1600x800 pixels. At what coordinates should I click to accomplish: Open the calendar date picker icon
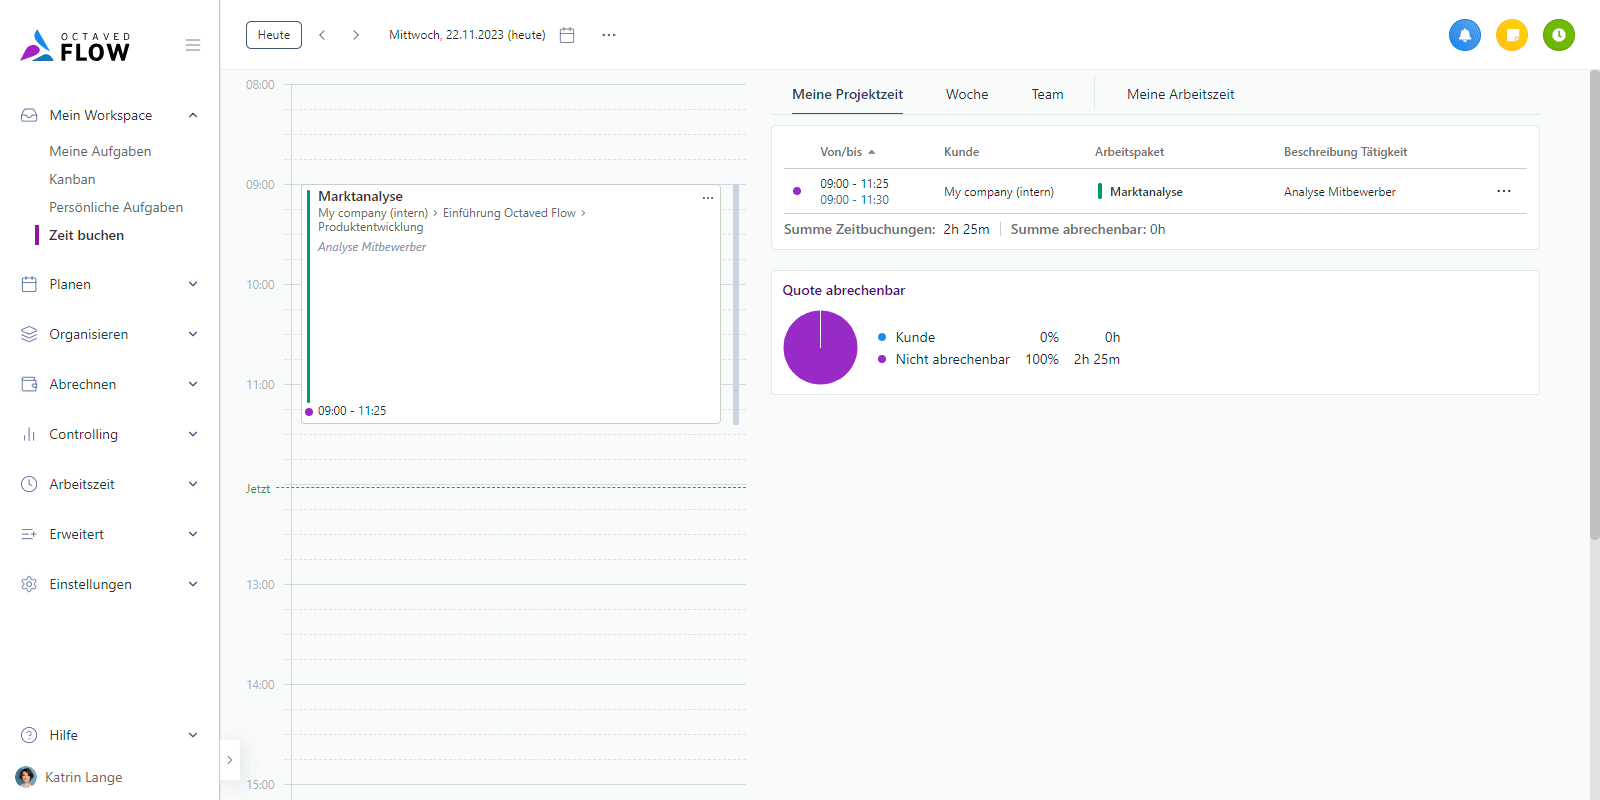pos(567,35)
